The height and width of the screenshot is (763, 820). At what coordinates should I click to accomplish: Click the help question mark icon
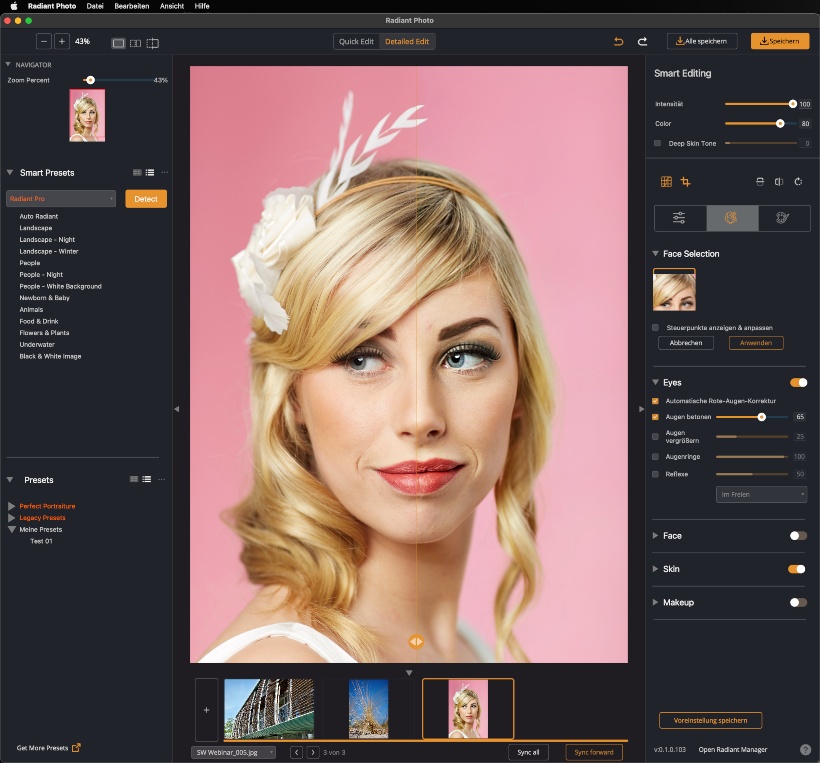pyautogui.click(x=805, y=749)
